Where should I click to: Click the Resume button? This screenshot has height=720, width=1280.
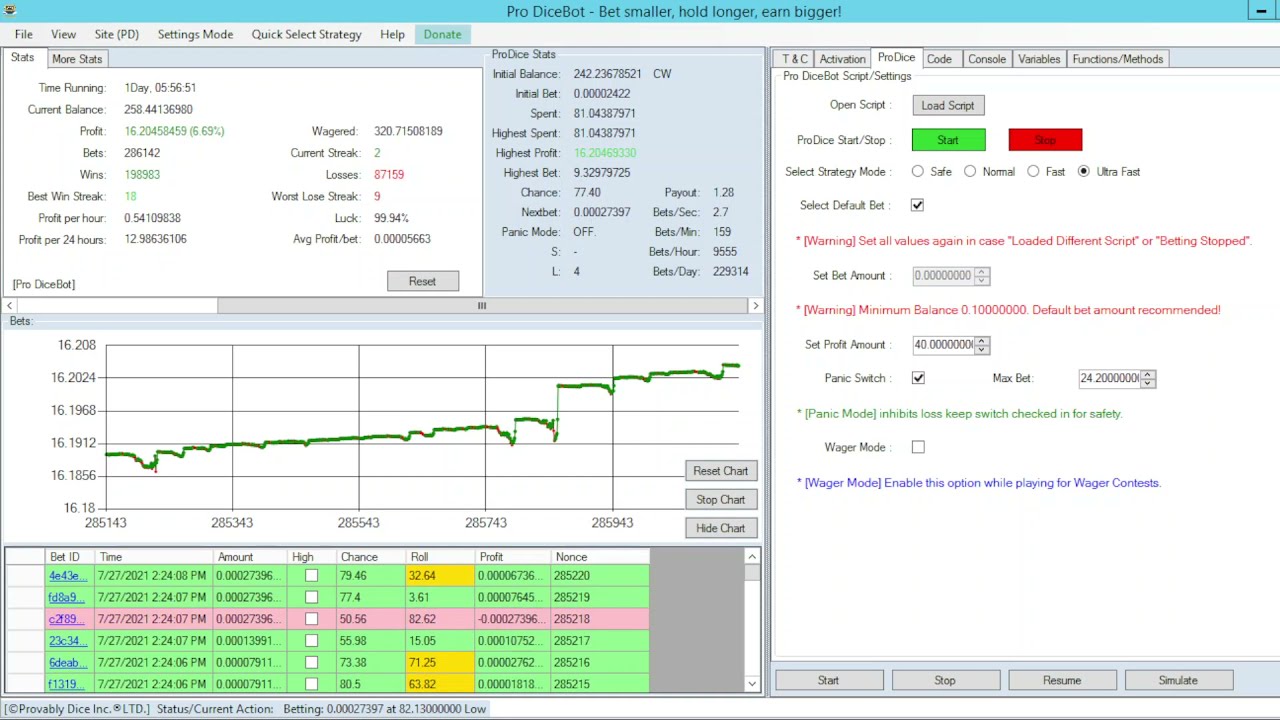(x=1062, y=680)
